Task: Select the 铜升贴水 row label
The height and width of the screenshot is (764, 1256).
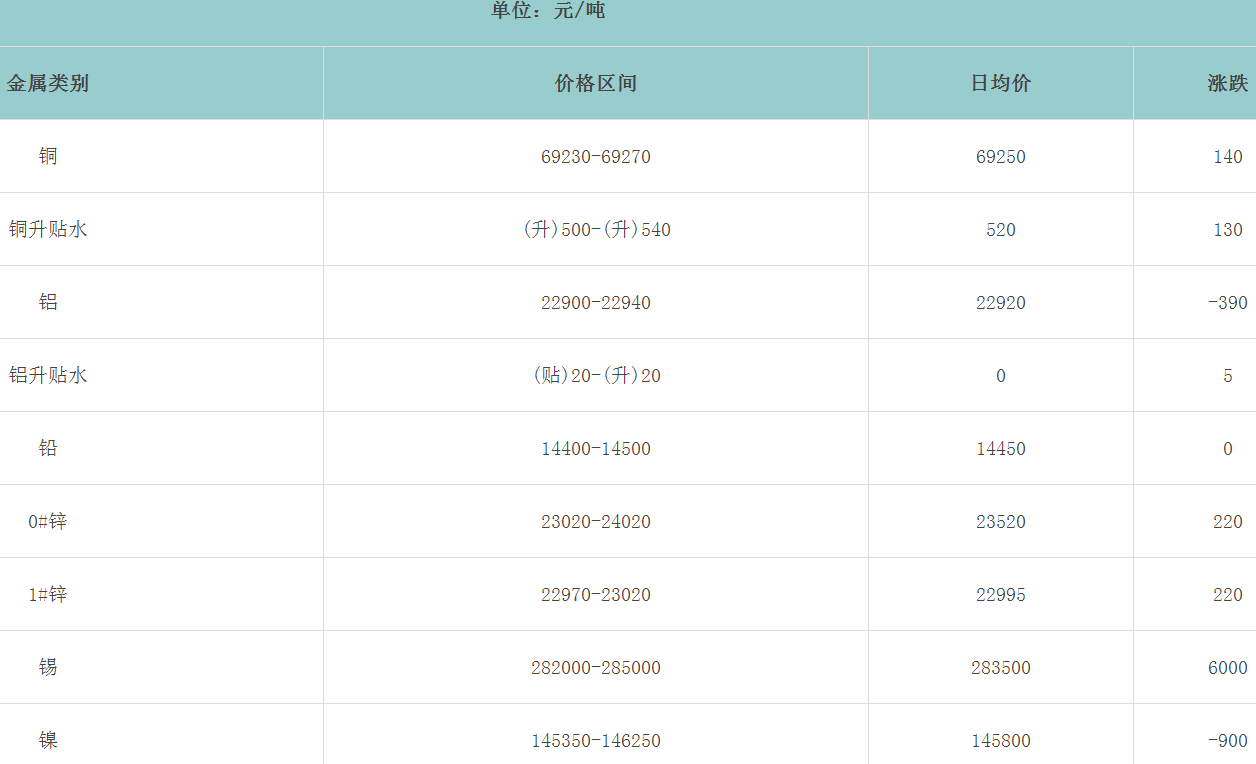Action: coord(48,229)
